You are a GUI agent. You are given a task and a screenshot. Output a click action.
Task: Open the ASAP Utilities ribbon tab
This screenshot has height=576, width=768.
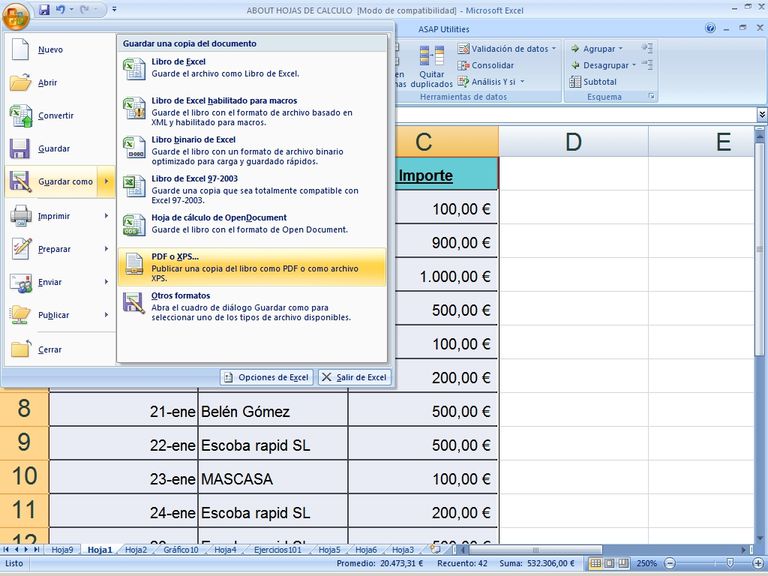[443, 29]
